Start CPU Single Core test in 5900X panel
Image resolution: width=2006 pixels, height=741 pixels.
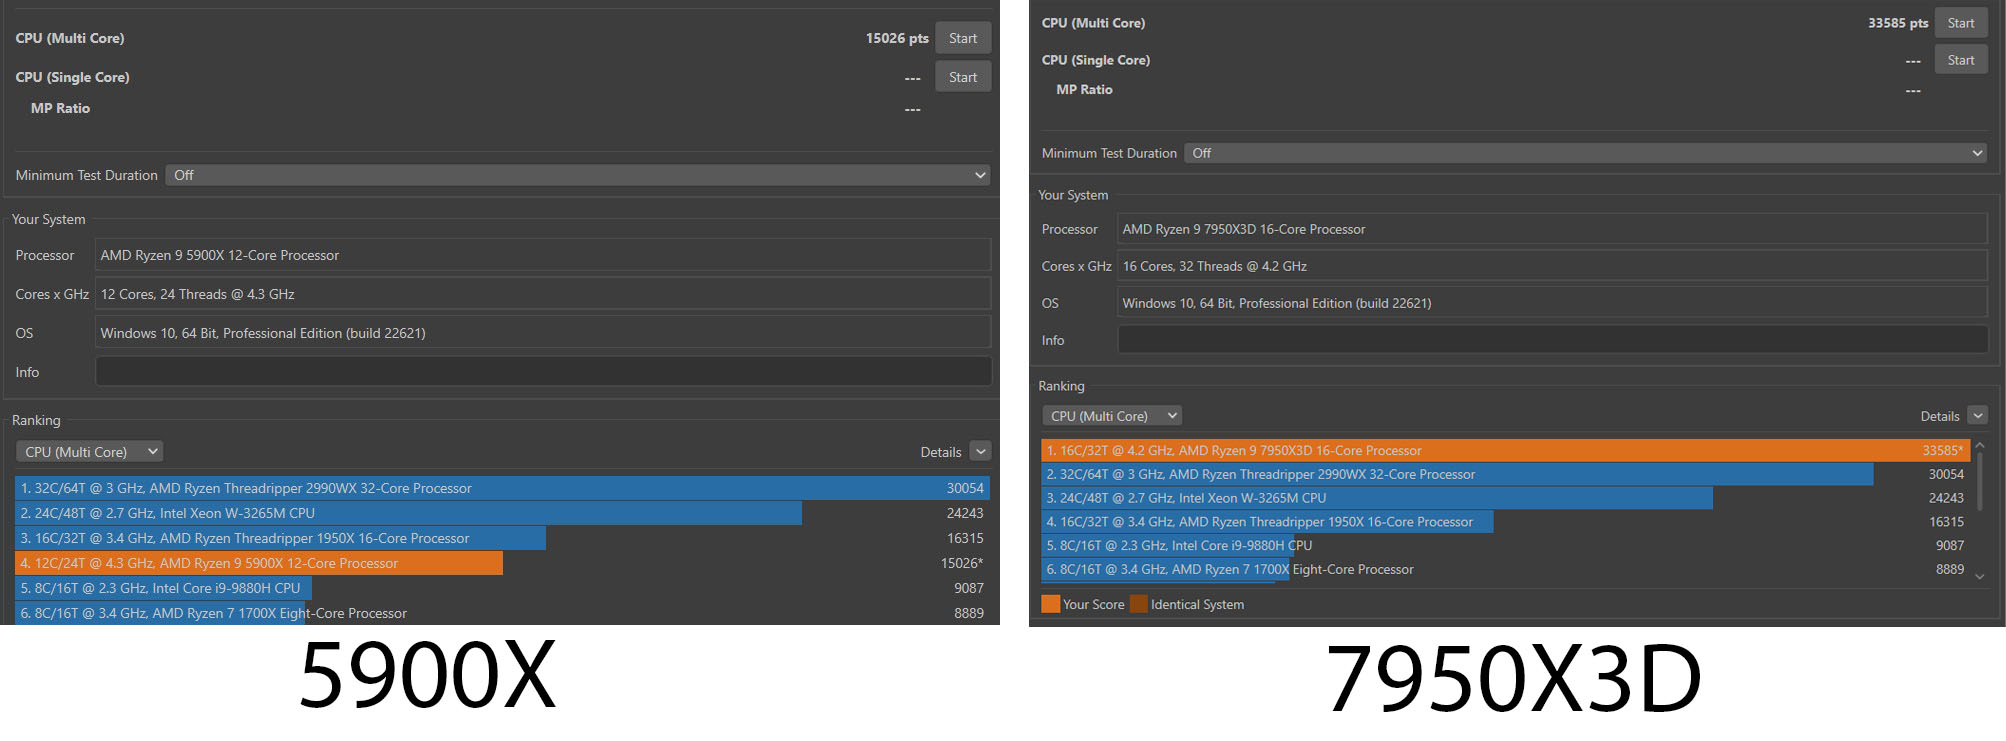[963, 77]
